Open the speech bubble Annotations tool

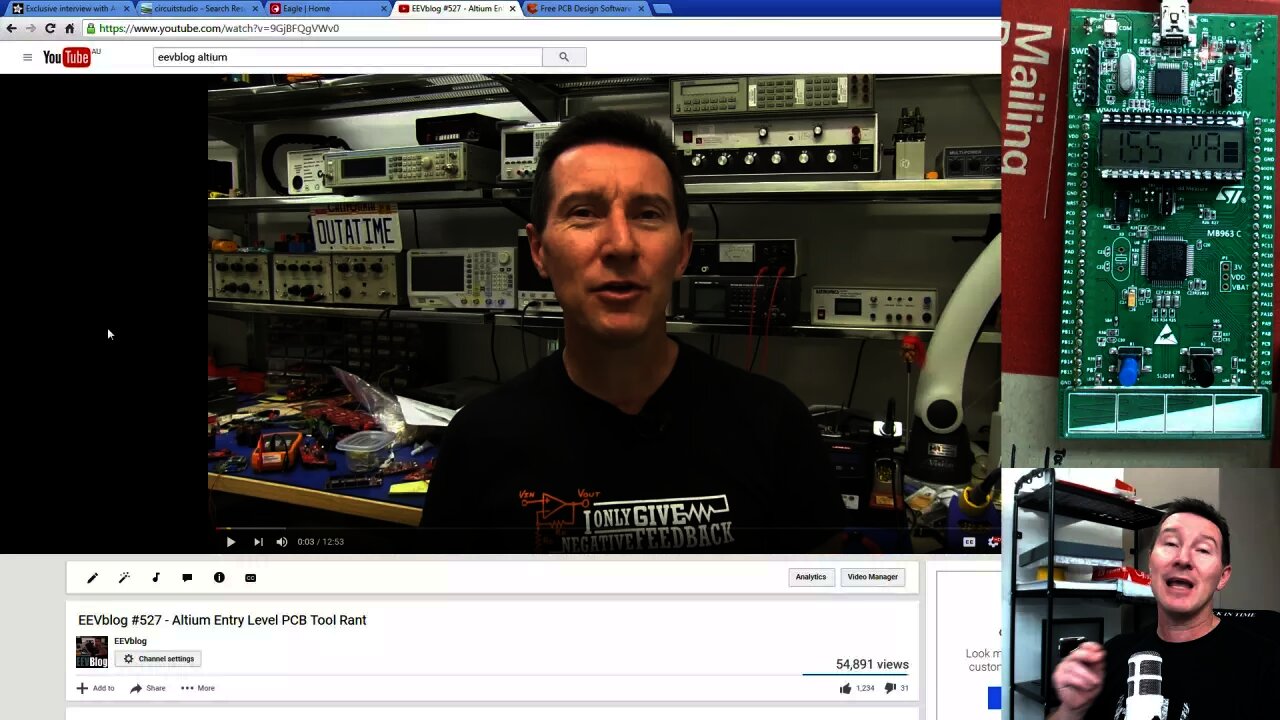coord(187,577)
